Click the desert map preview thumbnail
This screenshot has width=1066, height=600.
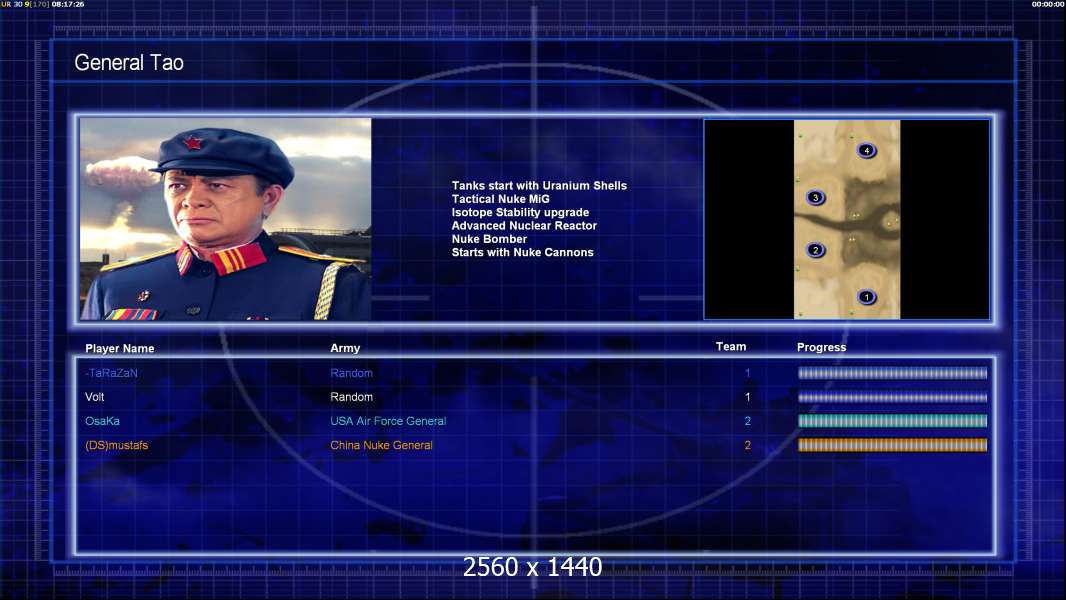pos(847,219)
